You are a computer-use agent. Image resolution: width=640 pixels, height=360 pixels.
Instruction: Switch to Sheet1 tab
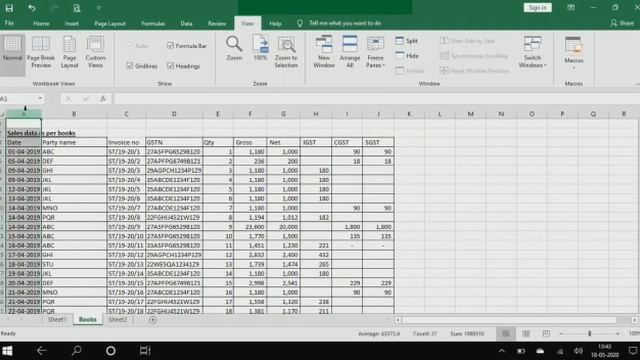click(57, 320)
